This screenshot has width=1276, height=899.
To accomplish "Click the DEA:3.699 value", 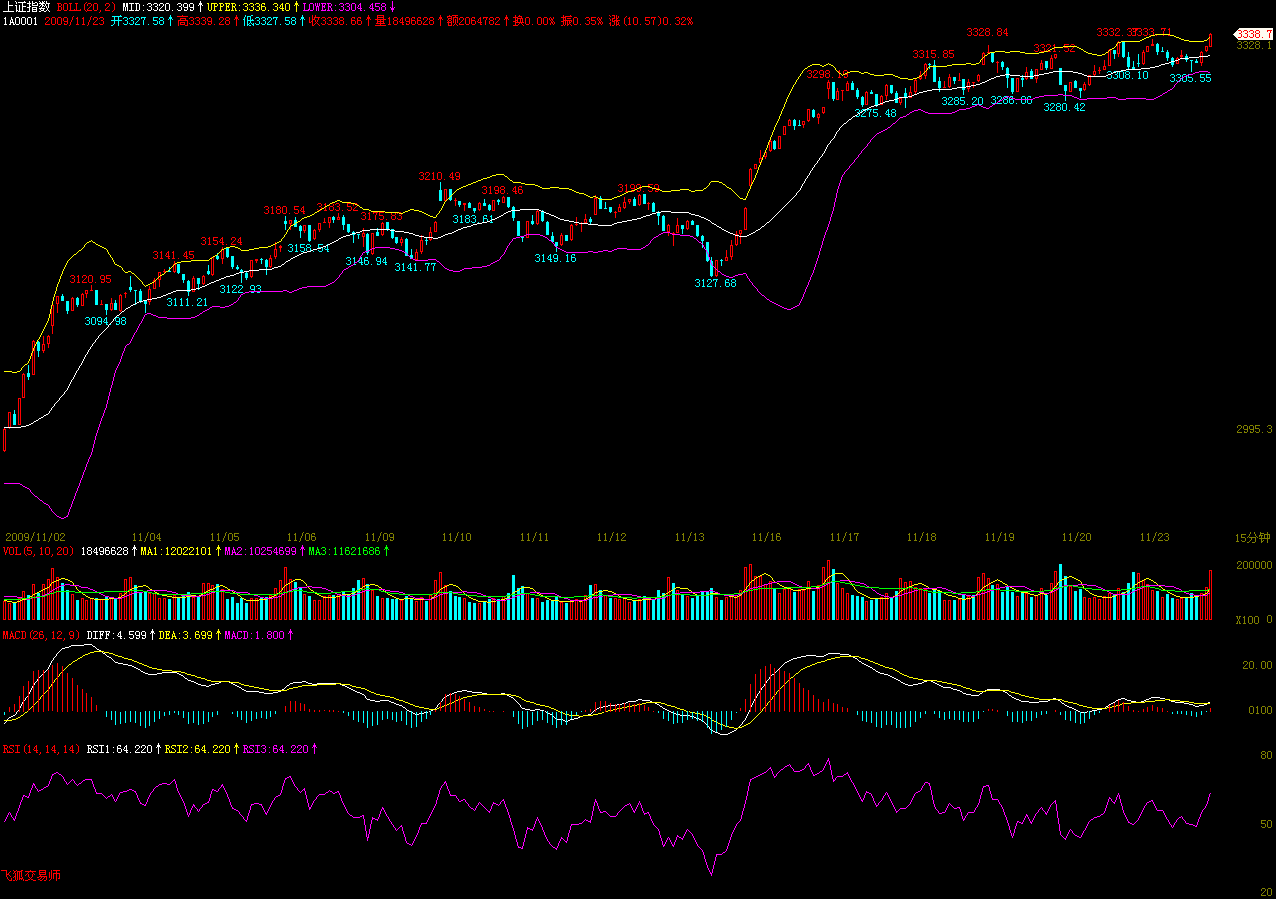I will 184,635.
